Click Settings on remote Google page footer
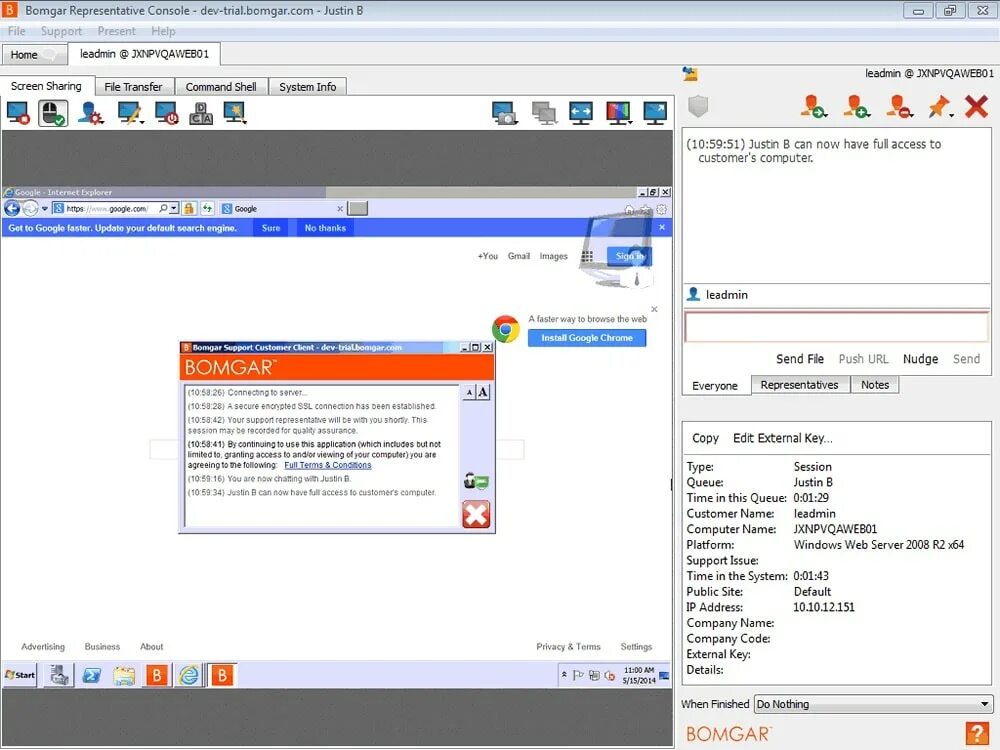Screen dimensions: 1000x750 click(x=636, y=646)
